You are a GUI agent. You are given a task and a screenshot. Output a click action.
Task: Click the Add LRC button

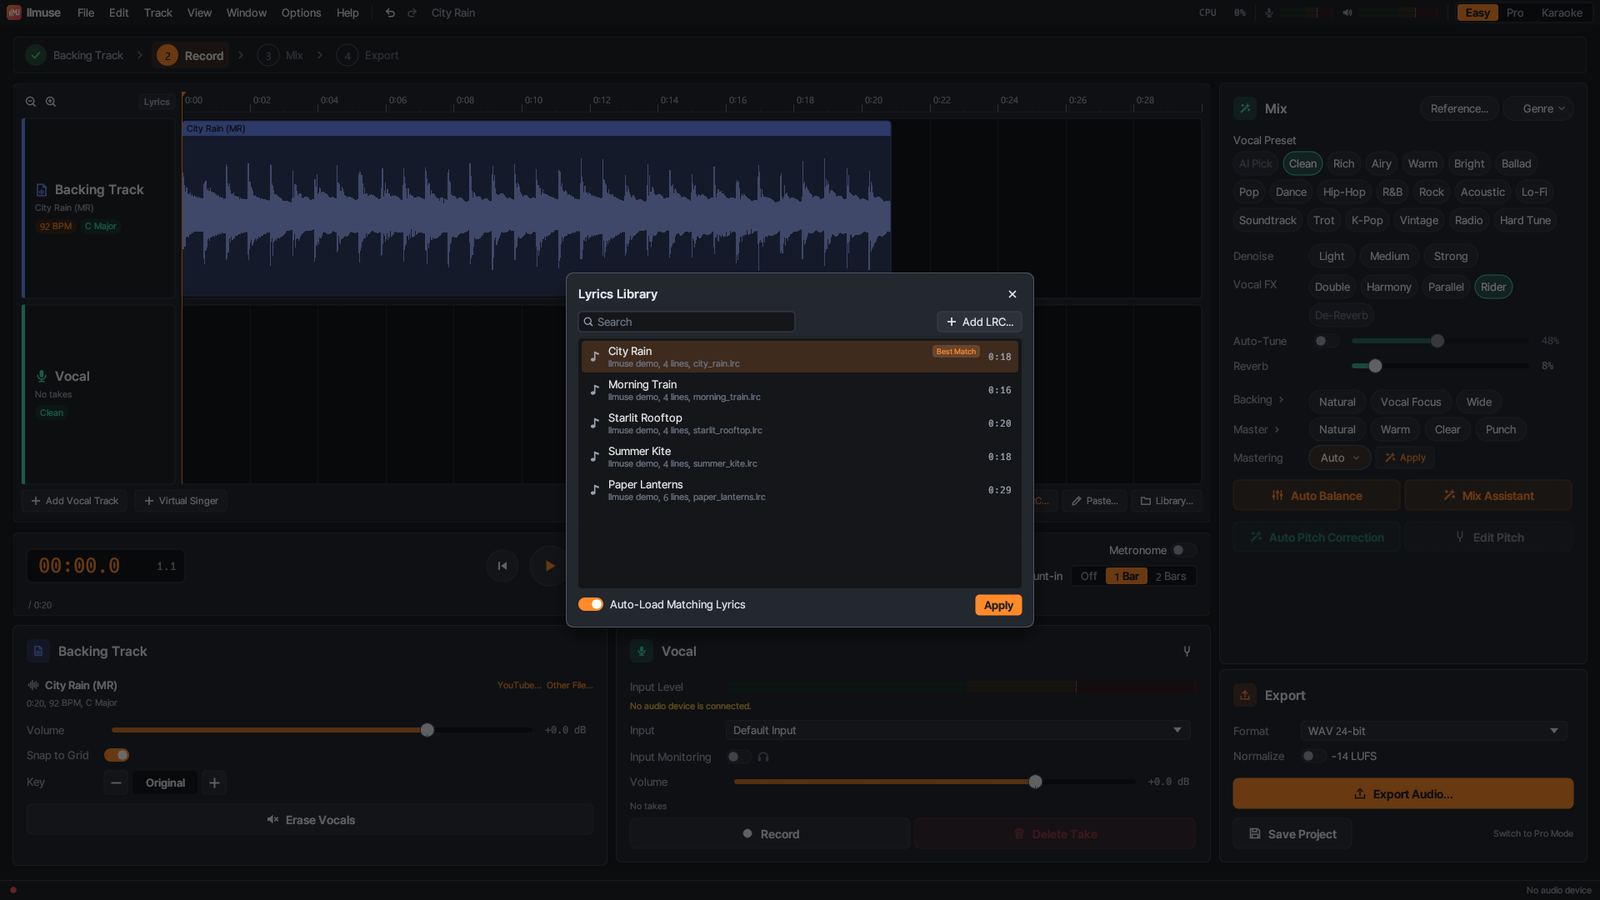979,322
